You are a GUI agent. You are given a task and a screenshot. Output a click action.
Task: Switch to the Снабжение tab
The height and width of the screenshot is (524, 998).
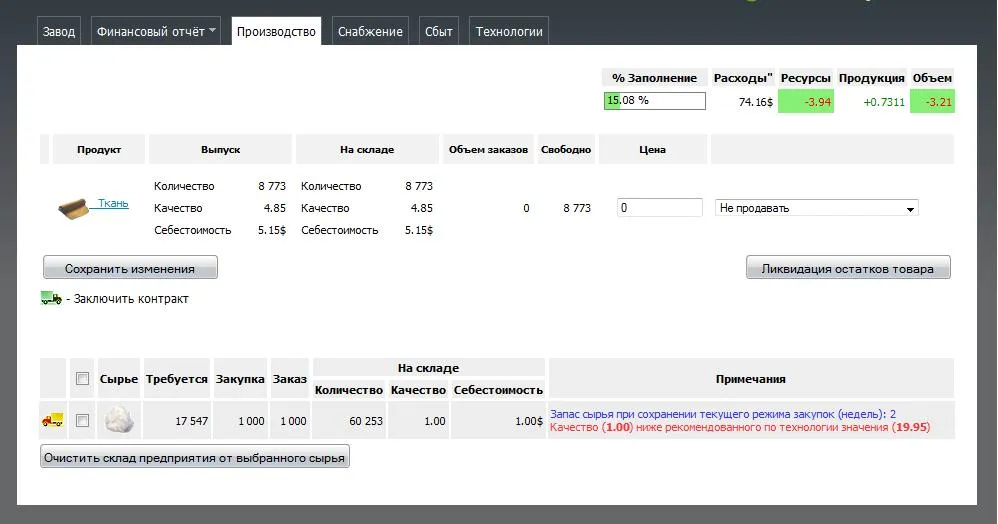pos(370,31)
